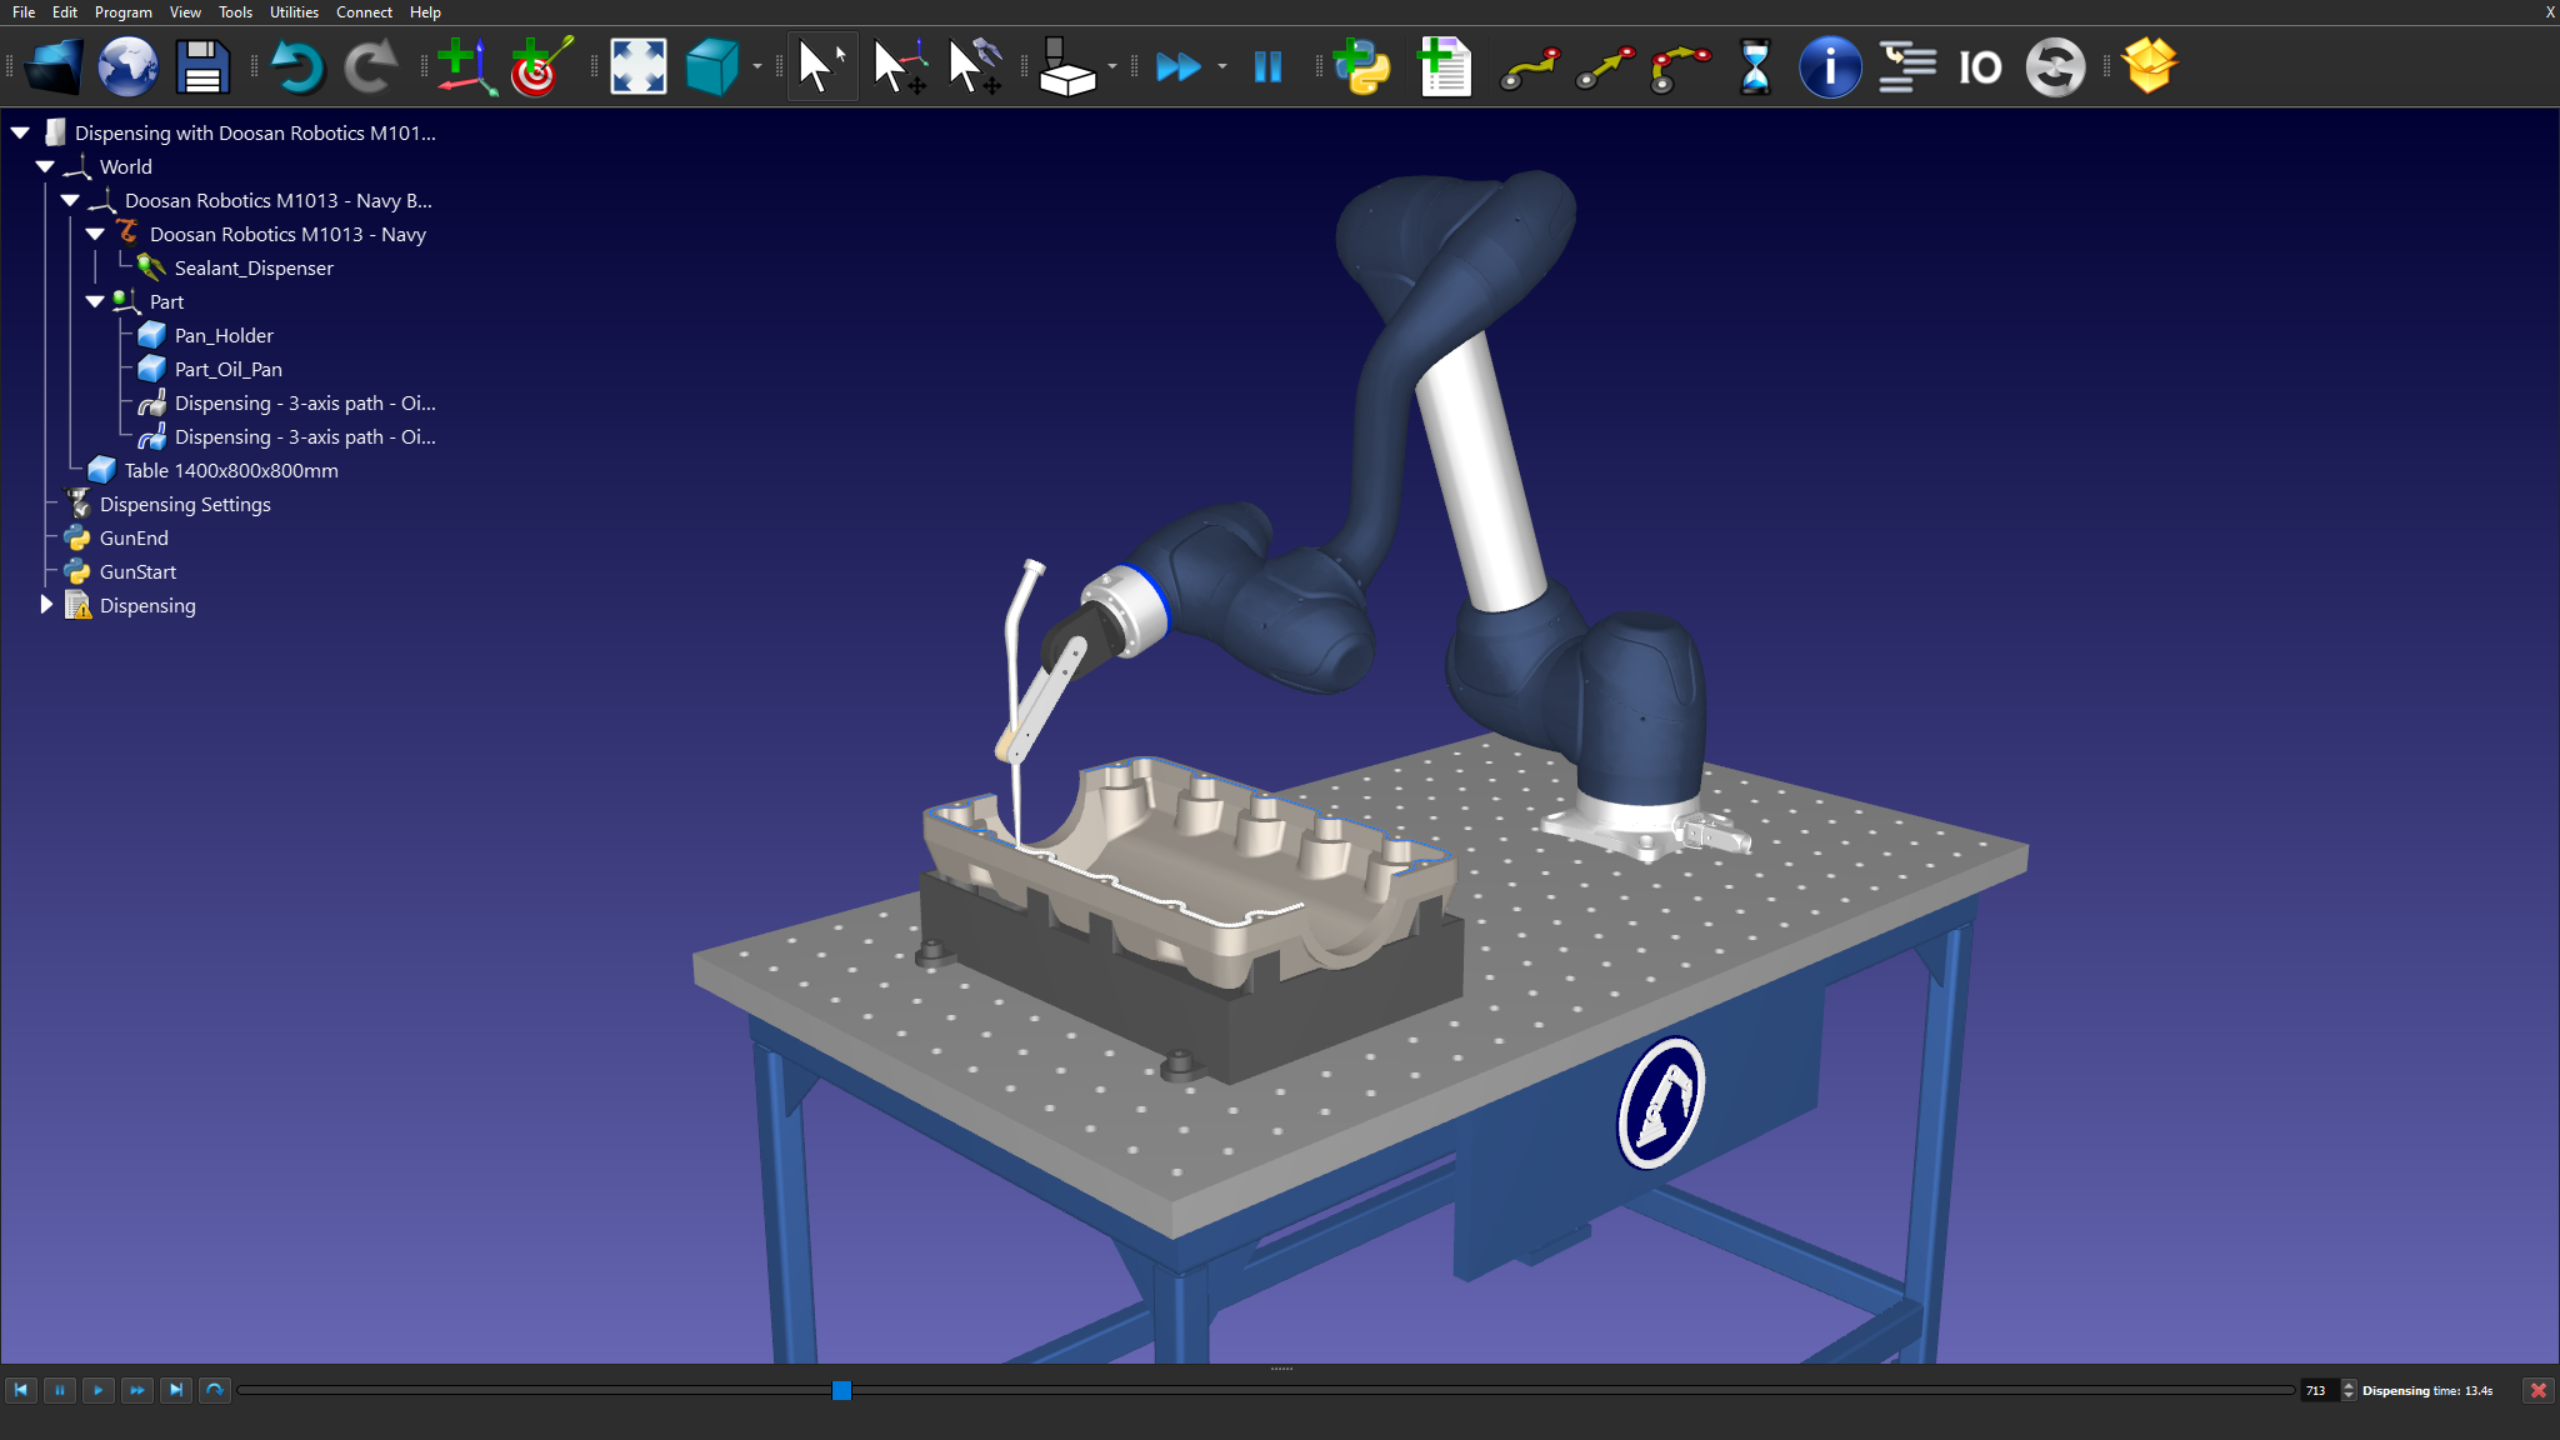The image size is (2560, 1440).
Task: Toggle loop playback in the simulation bar
Action: pyautogui.click(x=214, y=1390)
